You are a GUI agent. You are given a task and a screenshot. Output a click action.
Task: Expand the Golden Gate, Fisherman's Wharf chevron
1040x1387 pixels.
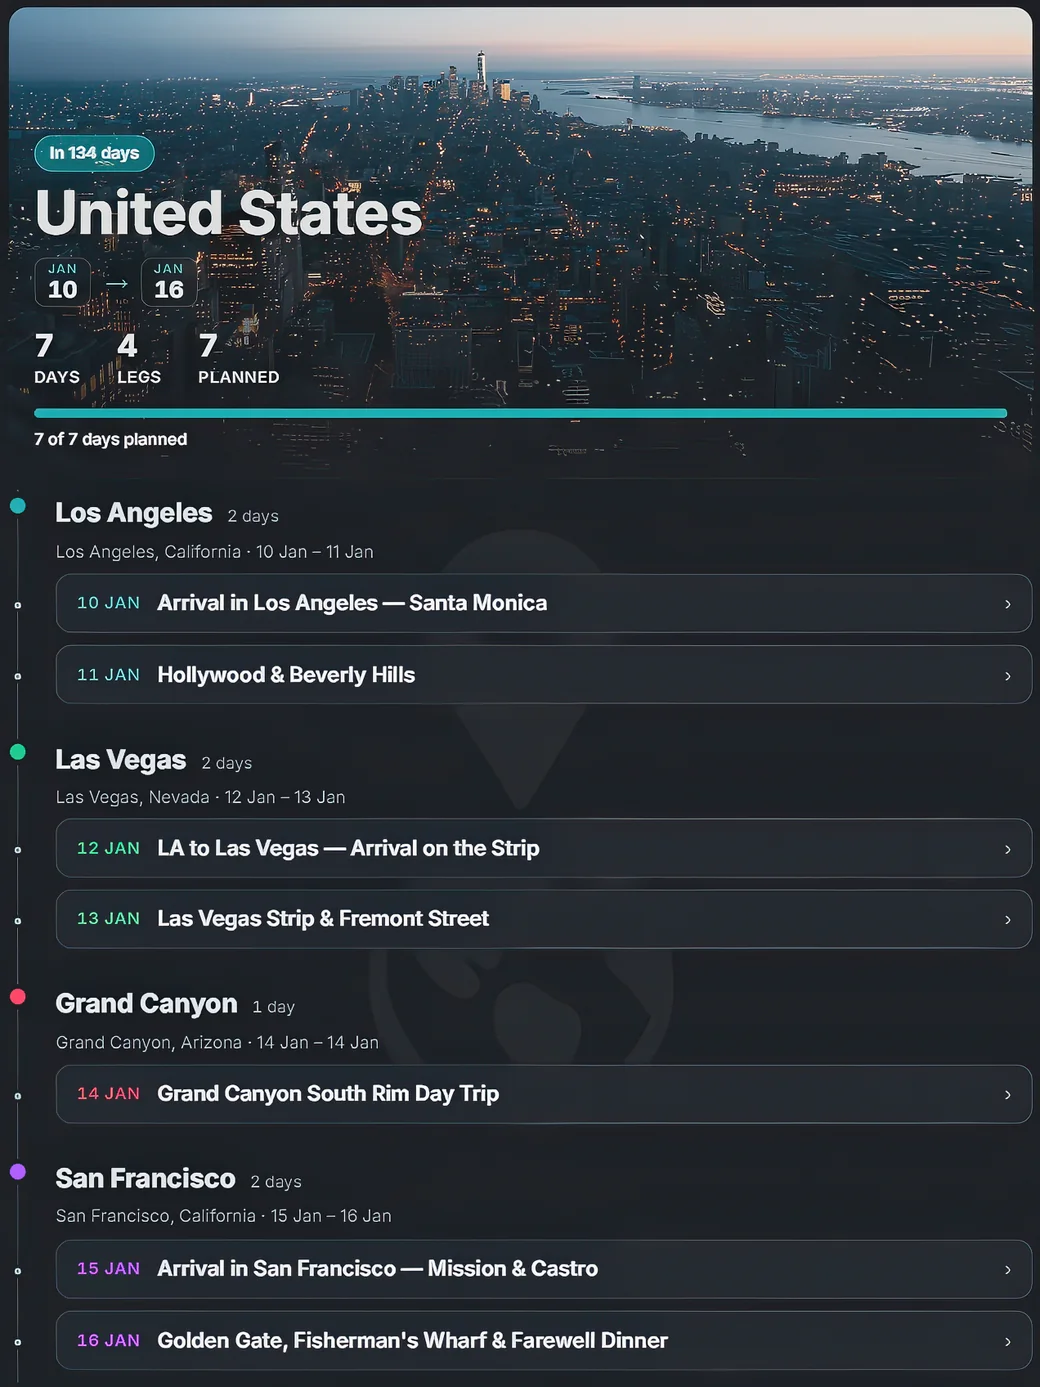[1007, 1342]
